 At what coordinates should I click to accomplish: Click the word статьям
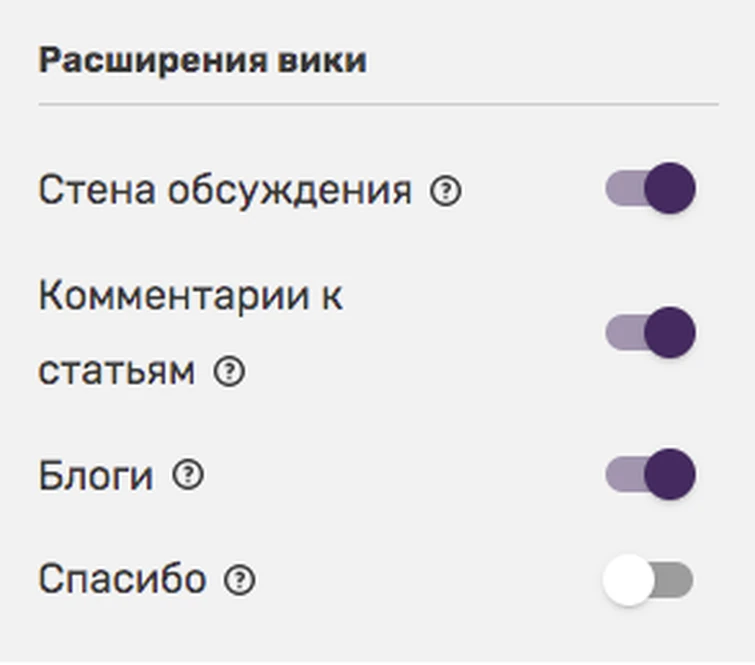[x=116, y=372]
